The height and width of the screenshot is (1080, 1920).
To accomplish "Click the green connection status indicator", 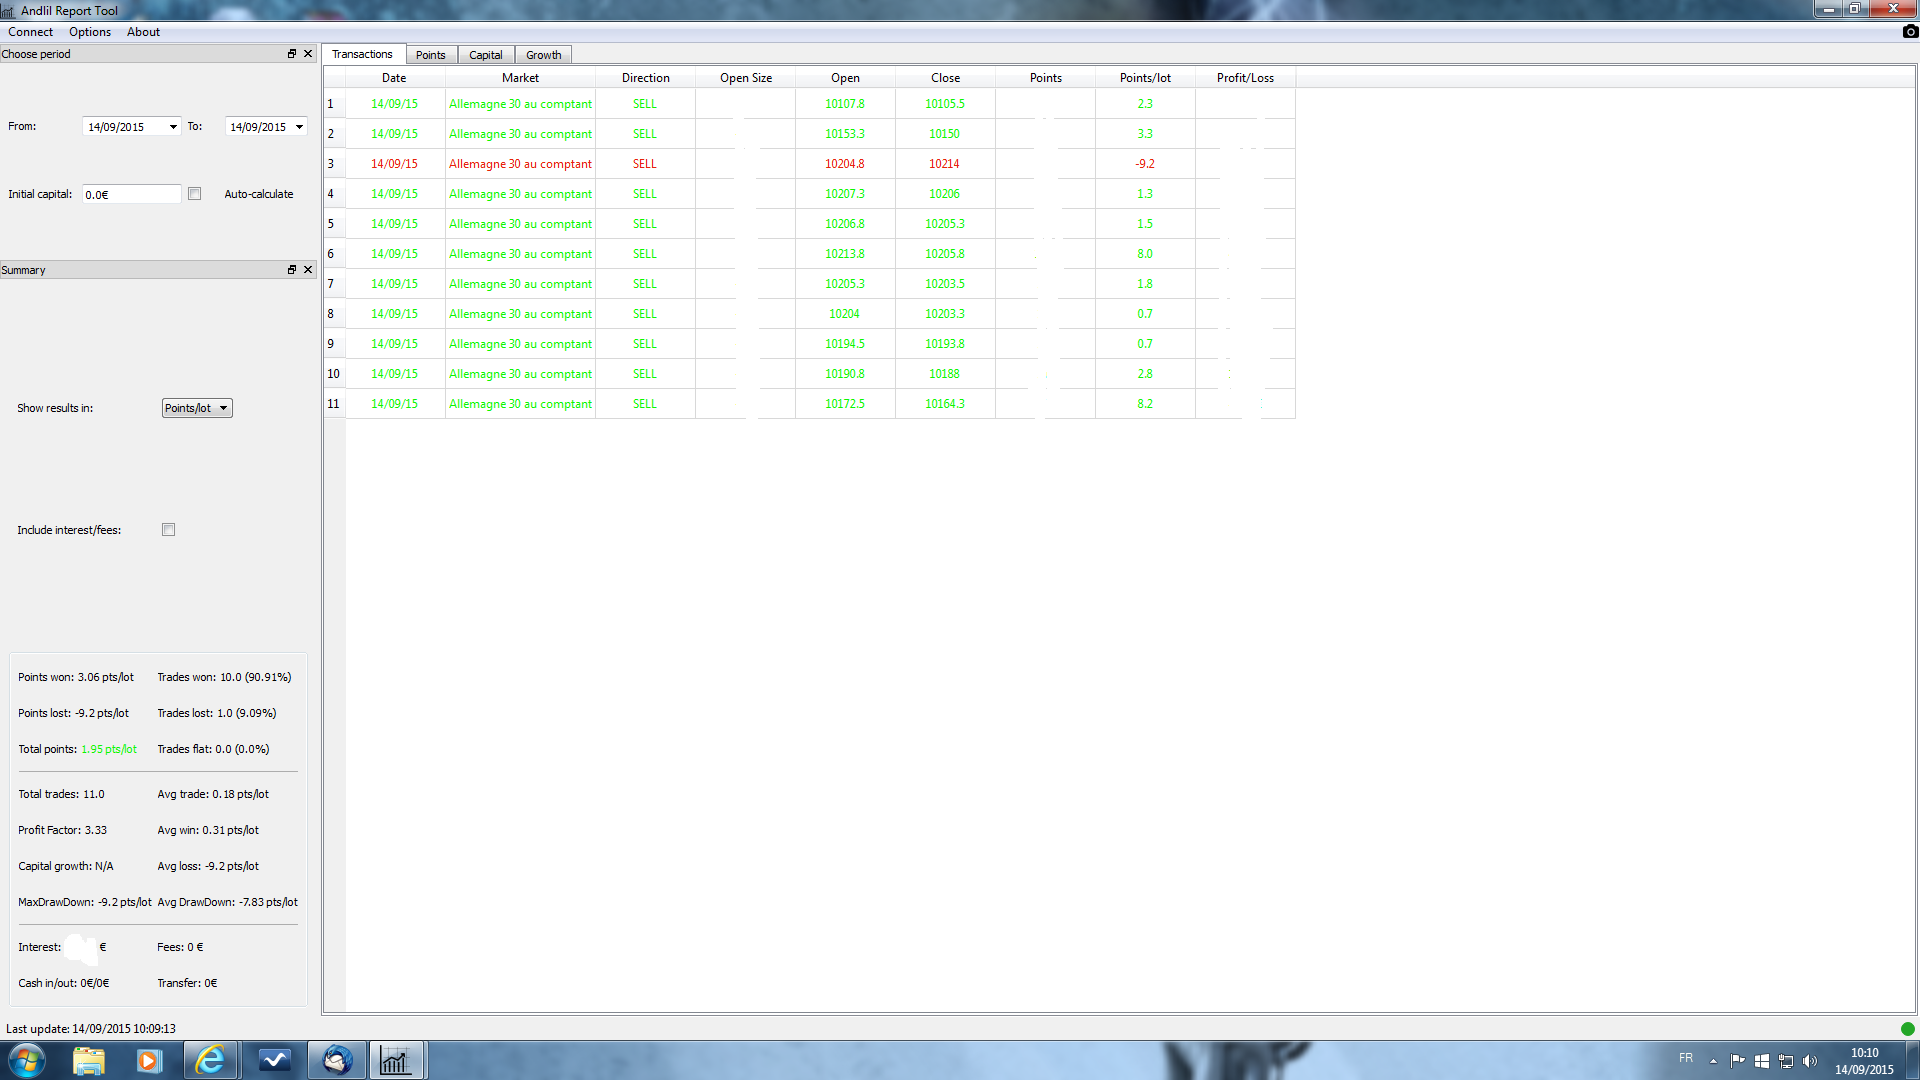I will pyautogui.click(x=1907, y=1028).
